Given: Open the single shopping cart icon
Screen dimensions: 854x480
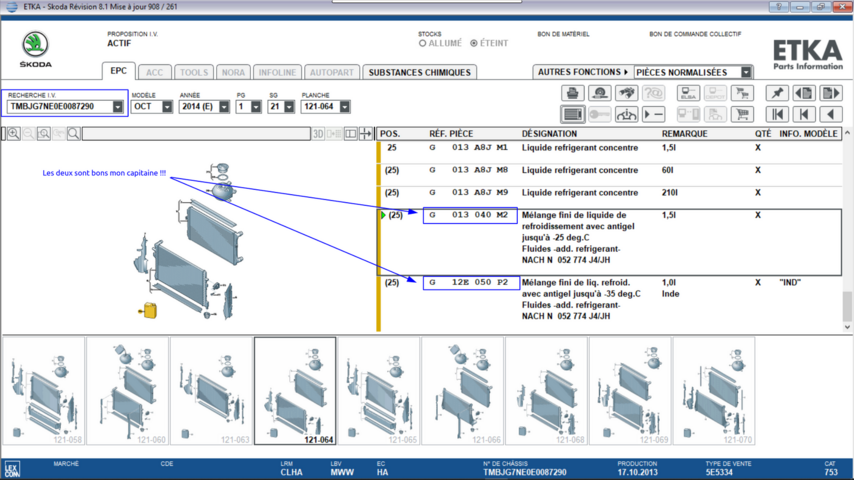Looking at the screenshot, I should coord(742,114).
